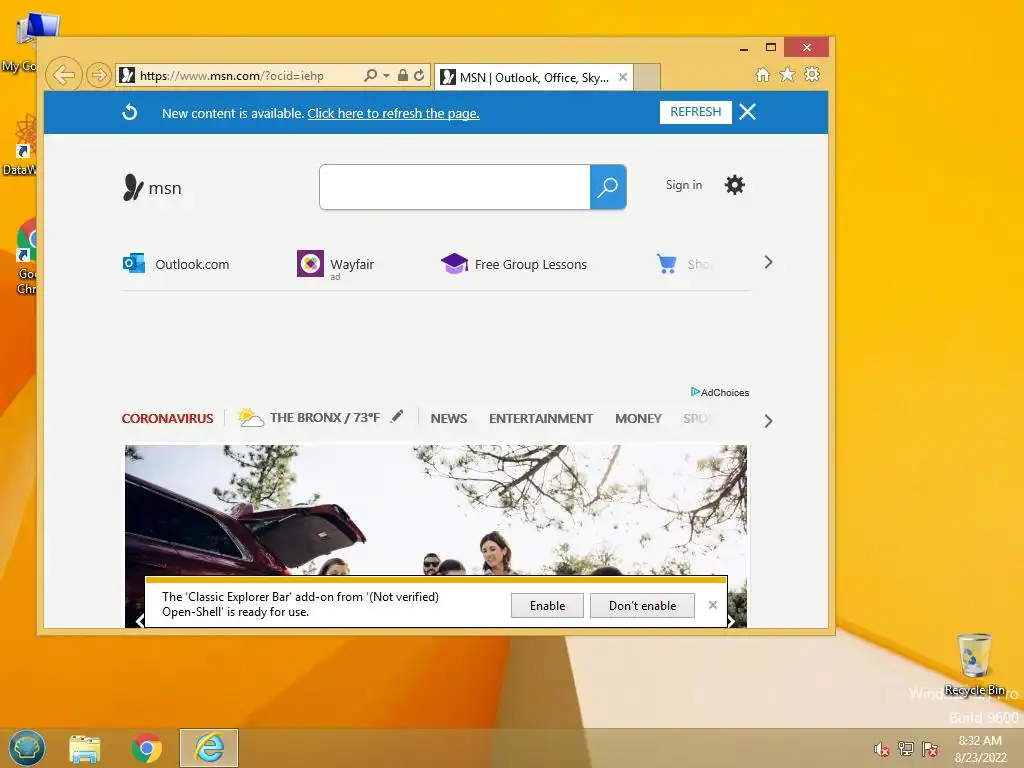Screen dimensions: 1024x768
Task: Open the MONEY category
Action: (638, 419)
